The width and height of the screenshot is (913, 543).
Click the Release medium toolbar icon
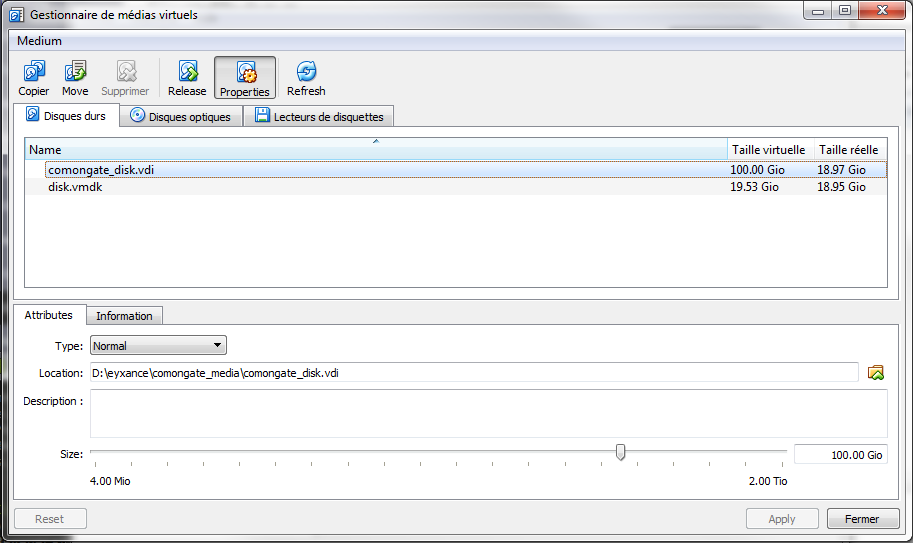point(187,71)
